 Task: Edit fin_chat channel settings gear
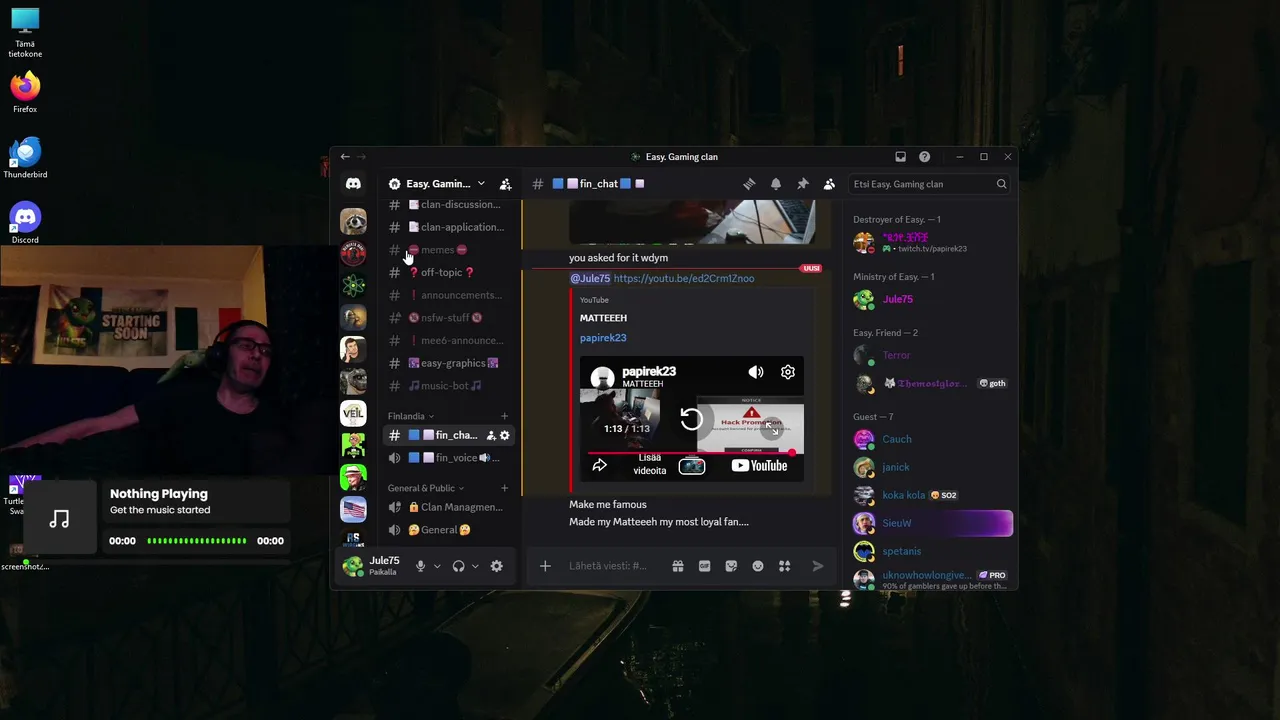pyautogui.click(x=504, y=435)
